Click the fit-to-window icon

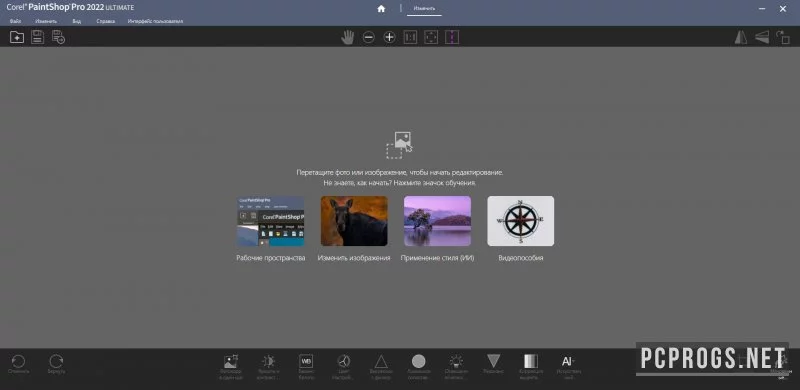click(x=431, y=37)
